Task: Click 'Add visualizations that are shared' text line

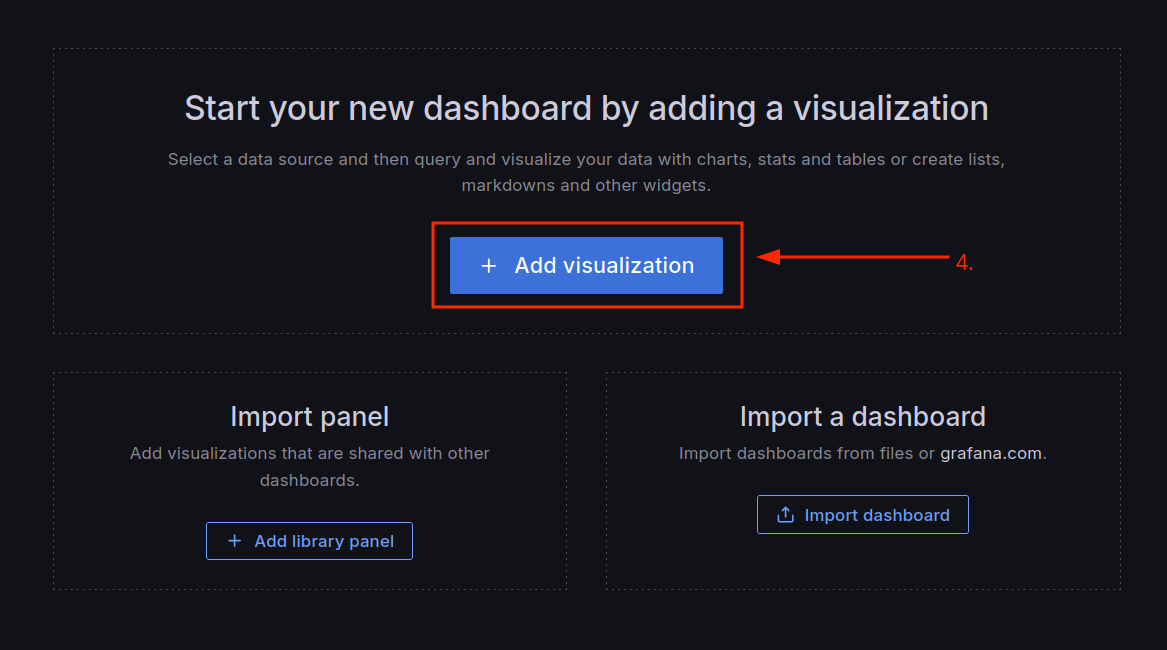Action: (x=310, y=453)
